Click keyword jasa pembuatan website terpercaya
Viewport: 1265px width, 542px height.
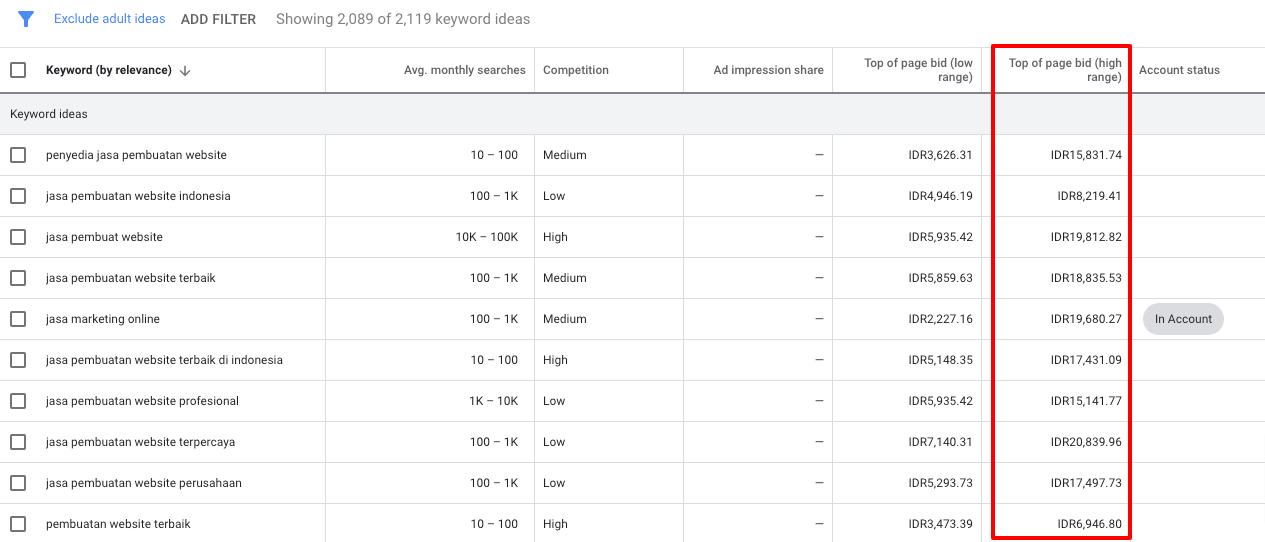pos(140,442)
